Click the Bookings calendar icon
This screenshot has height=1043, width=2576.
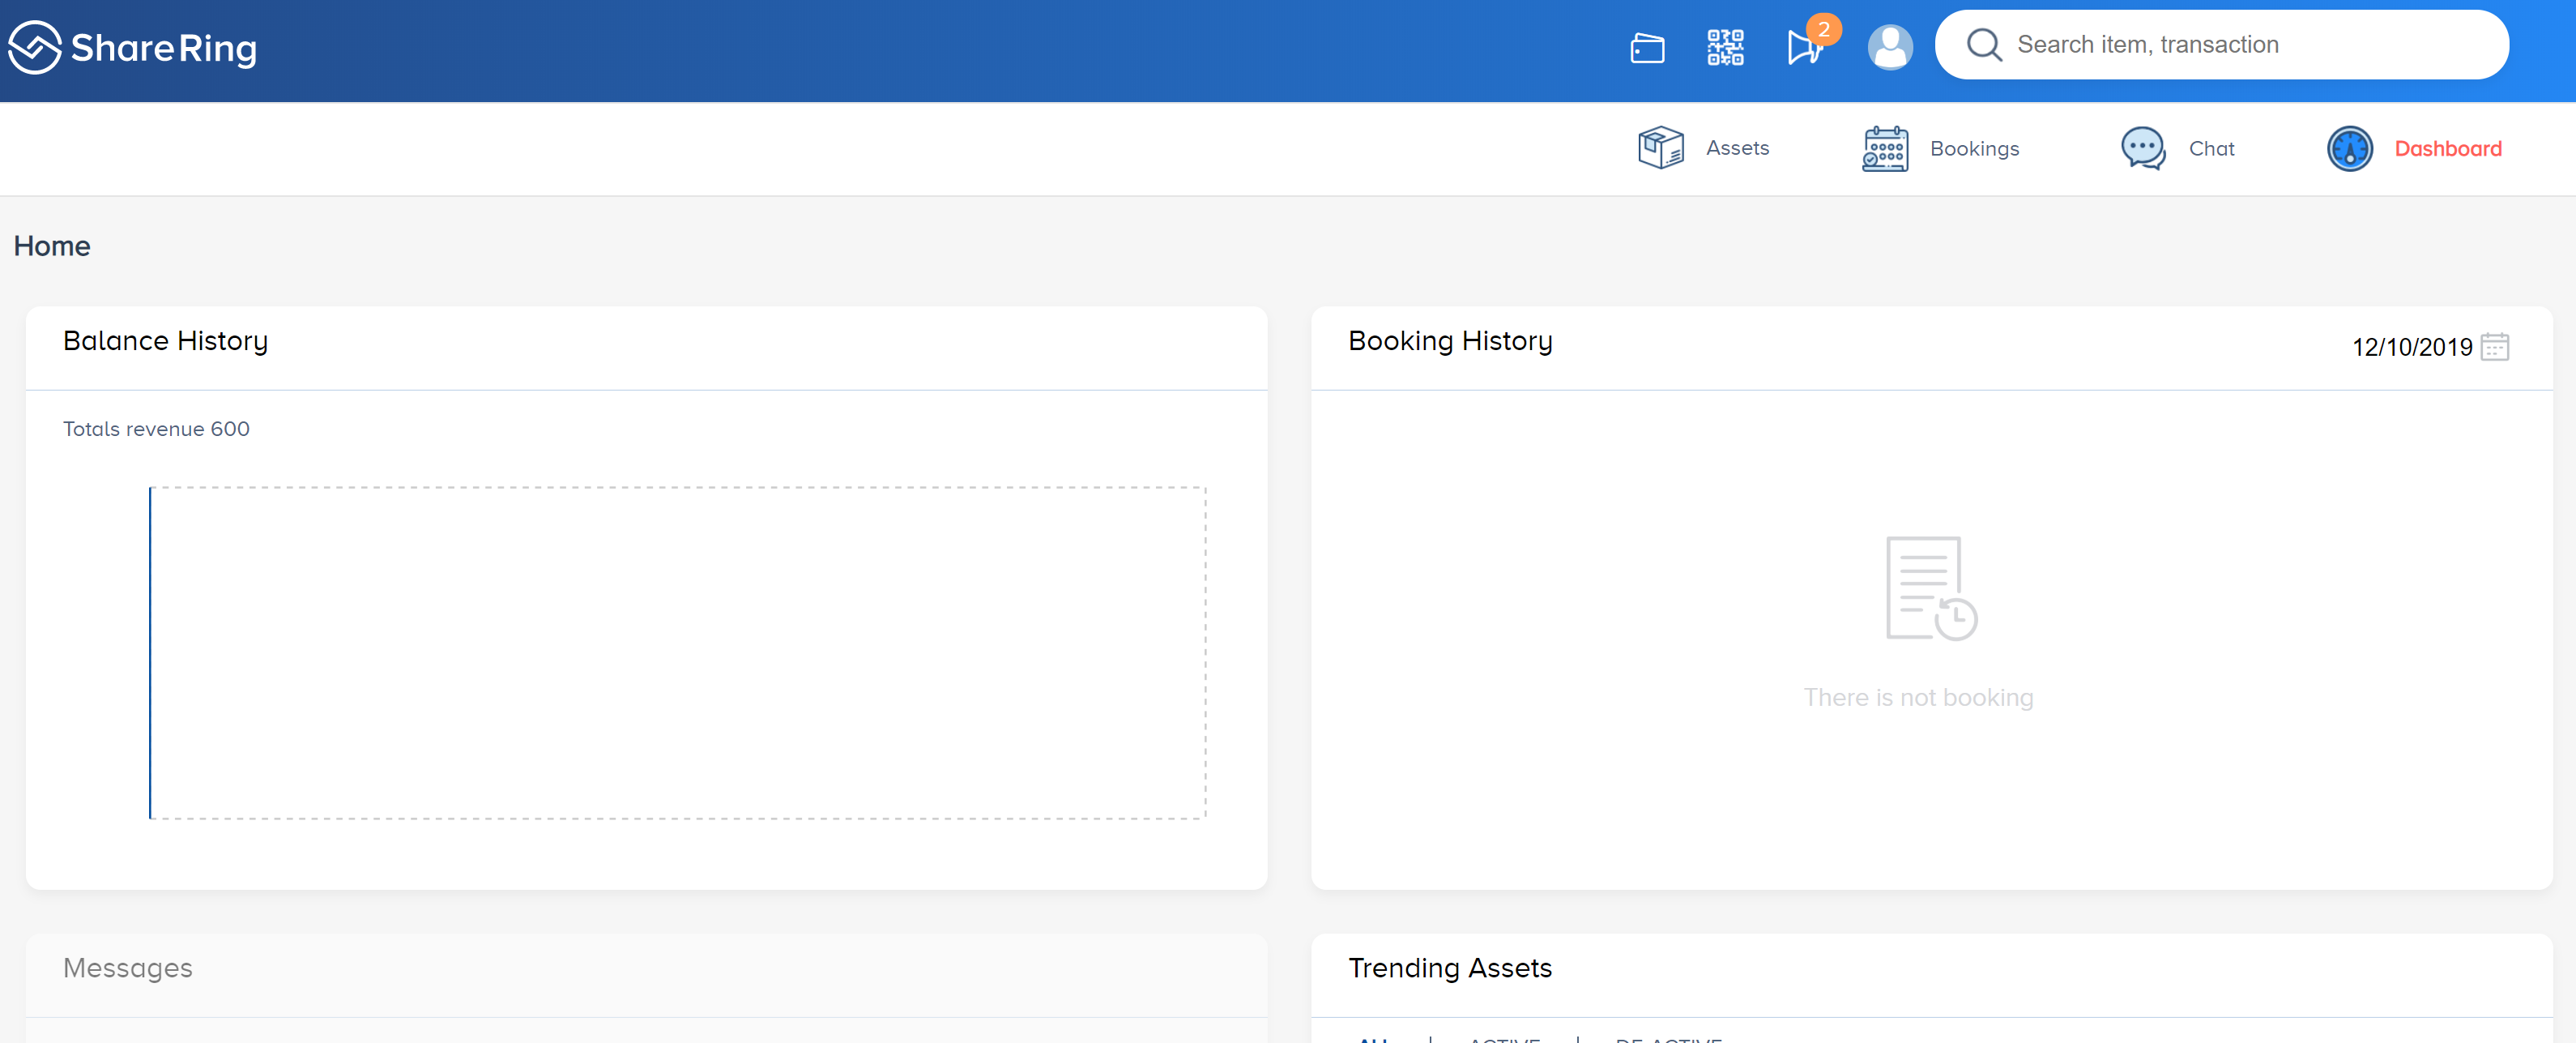point(1885,149)
